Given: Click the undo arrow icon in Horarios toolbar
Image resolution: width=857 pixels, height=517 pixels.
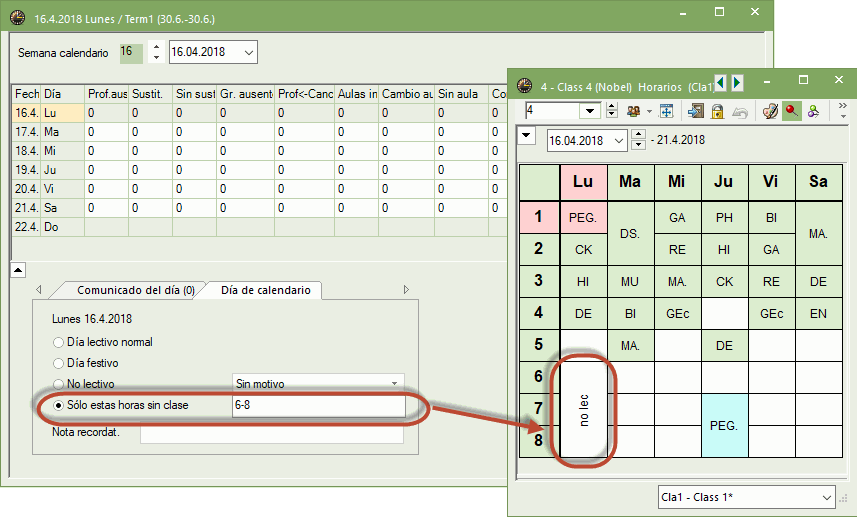Looking at the screenshot, I should click(x=739, y=112).
